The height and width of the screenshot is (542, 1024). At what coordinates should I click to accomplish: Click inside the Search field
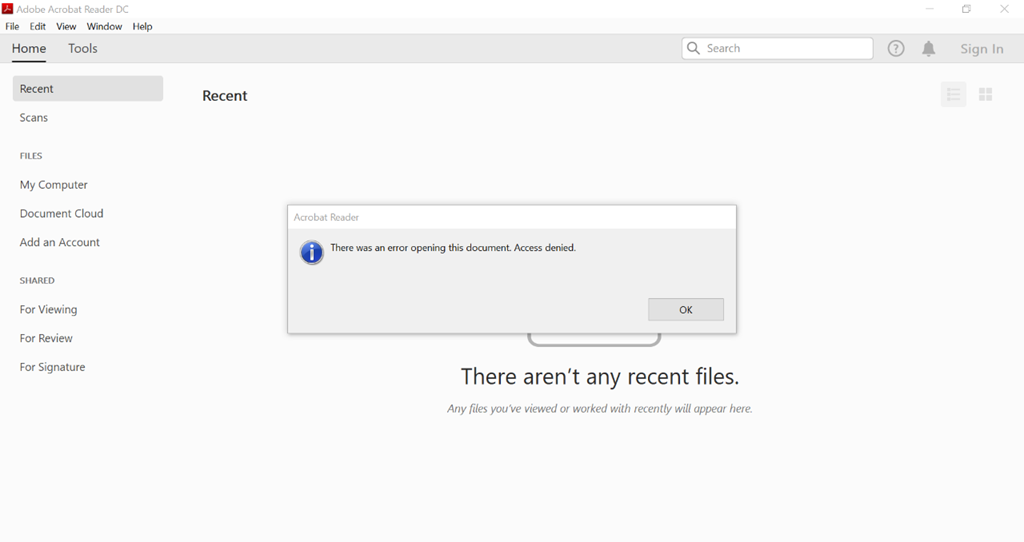(x=785, y=48)
